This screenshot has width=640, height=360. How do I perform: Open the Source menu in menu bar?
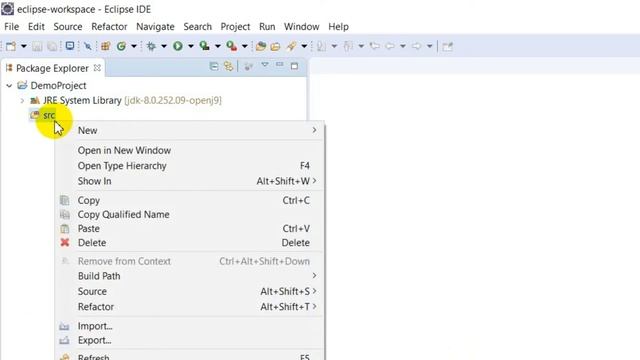[68, 27]
